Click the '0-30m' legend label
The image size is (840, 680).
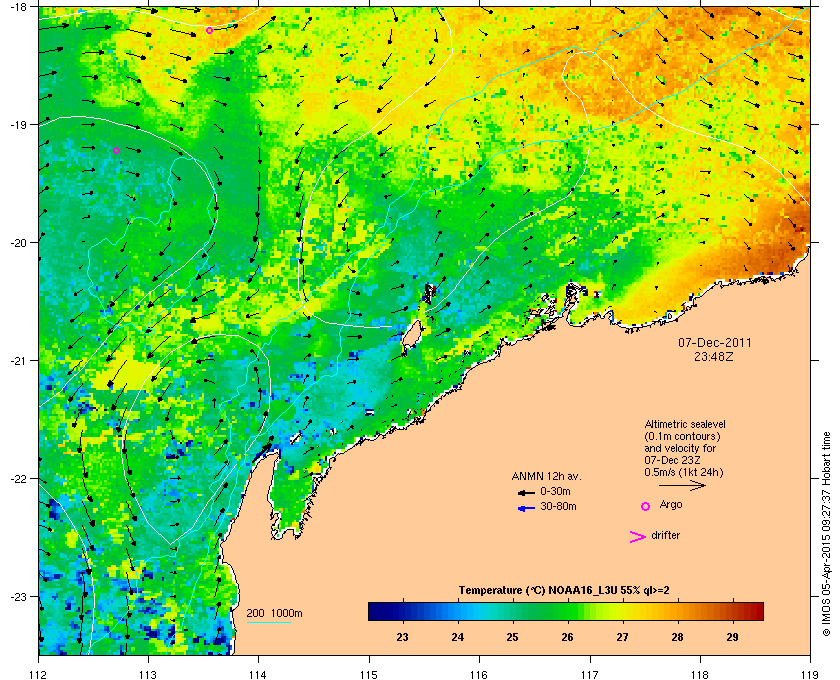555,491
